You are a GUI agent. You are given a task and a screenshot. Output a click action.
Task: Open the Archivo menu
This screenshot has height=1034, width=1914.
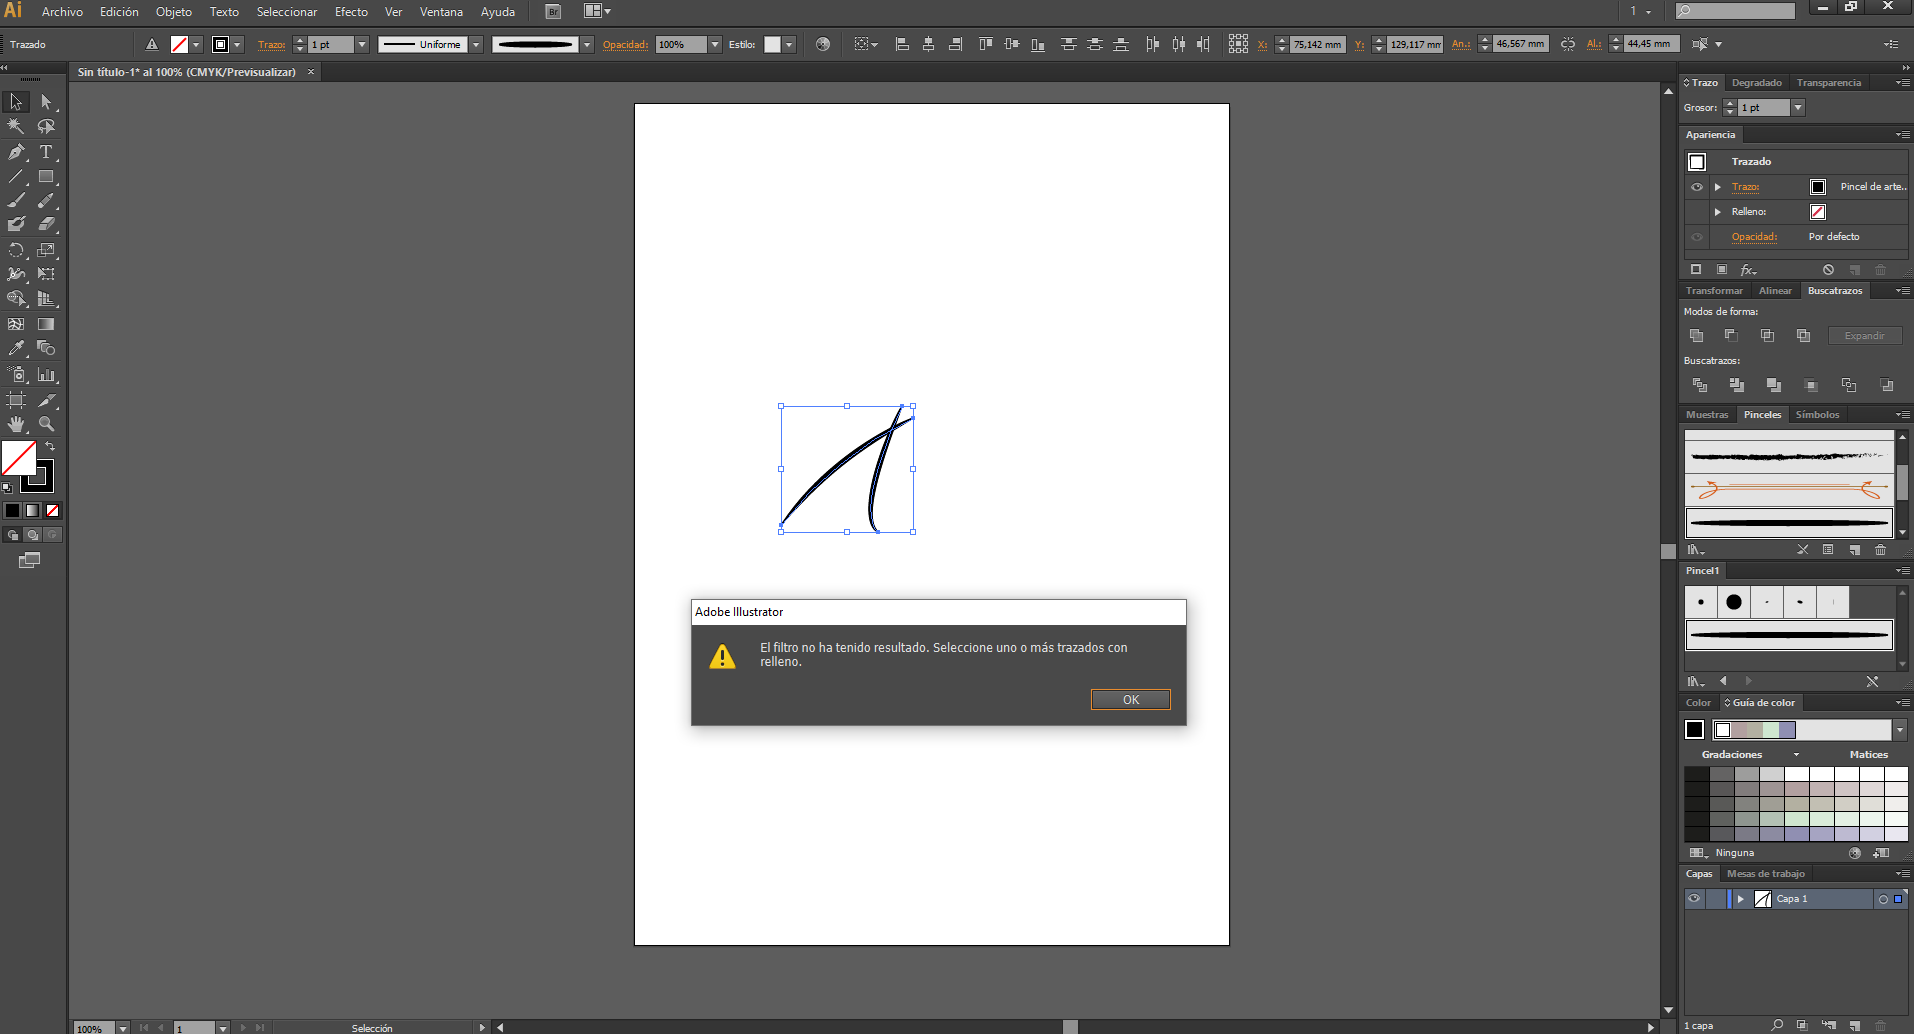(62, 12)
